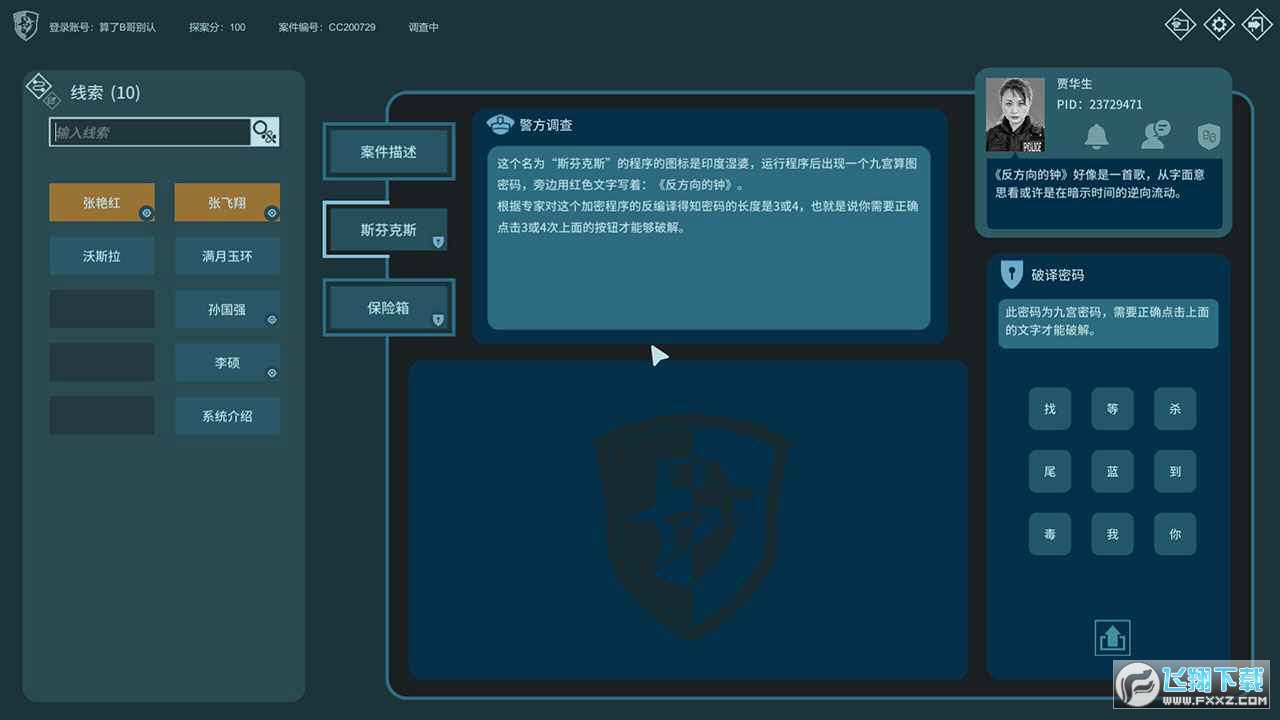Click the bell notification icon
Image resolution: width=1280 pixels, height=720 pixels.
point(1097,135)
